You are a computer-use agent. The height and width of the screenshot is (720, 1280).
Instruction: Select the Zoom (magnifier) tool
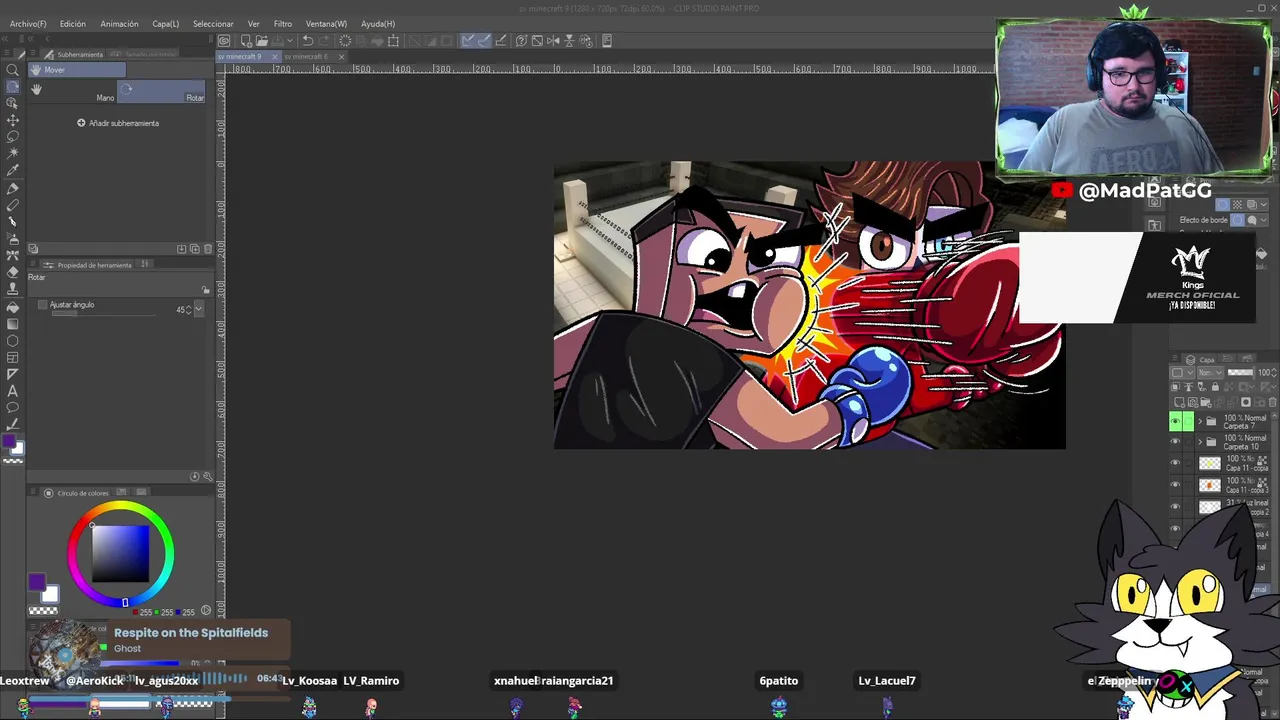pos(12,70)
